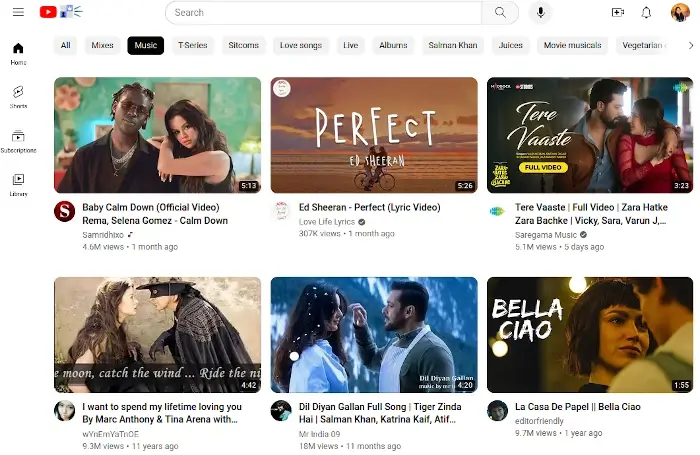Select the Music chip
Viewport: 700px width, 455px height.
pyautogui.click(x=146, y=45)
